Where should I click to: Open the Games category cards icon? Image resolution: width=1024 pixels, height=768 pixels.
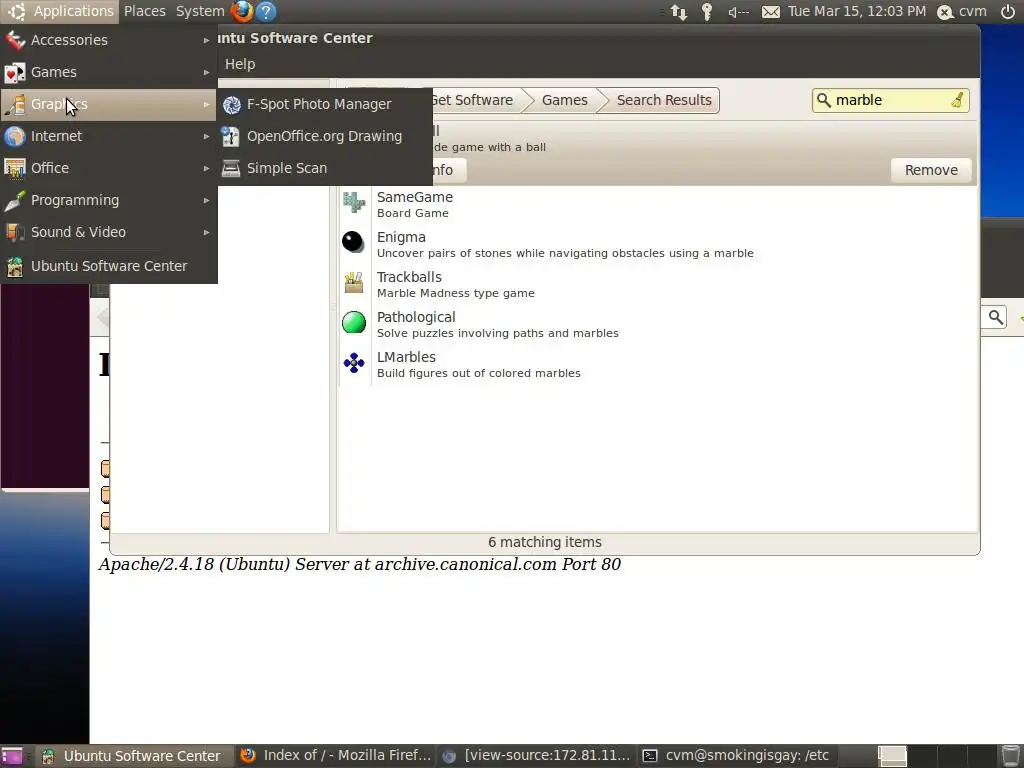coord(14,72)
